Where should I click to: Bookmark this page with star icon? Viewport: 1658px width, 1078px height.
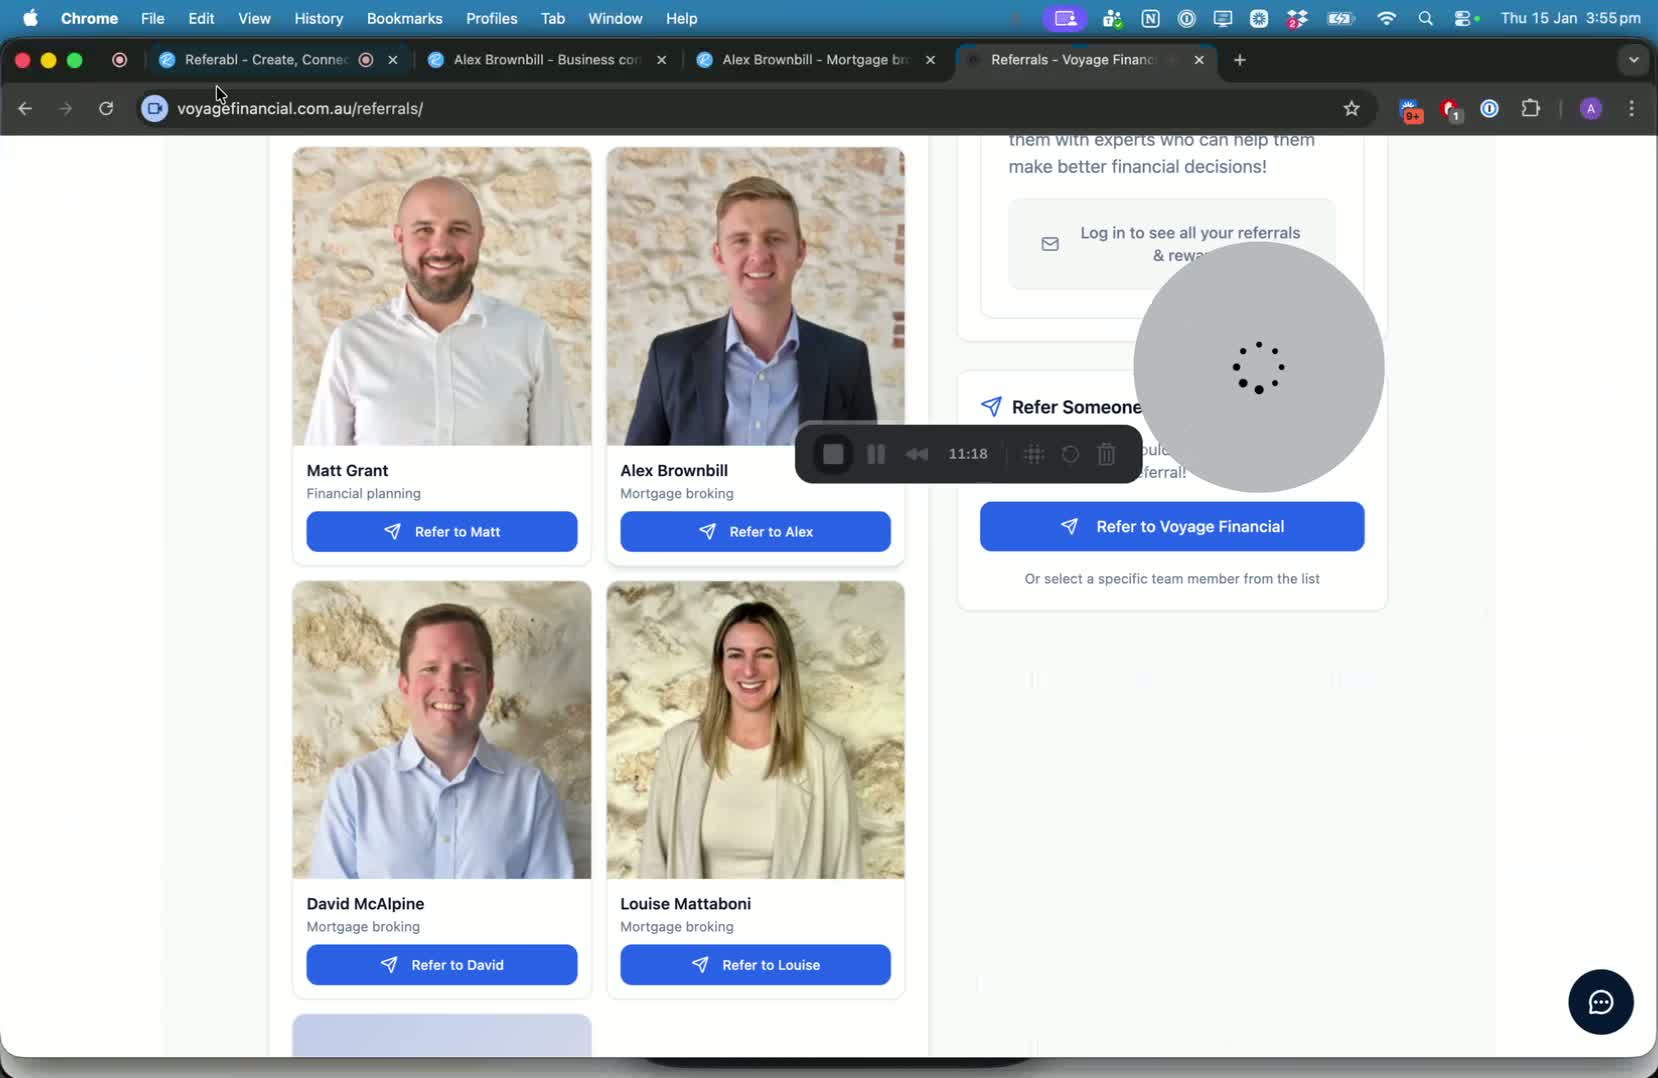click(x=1351, y=108)
